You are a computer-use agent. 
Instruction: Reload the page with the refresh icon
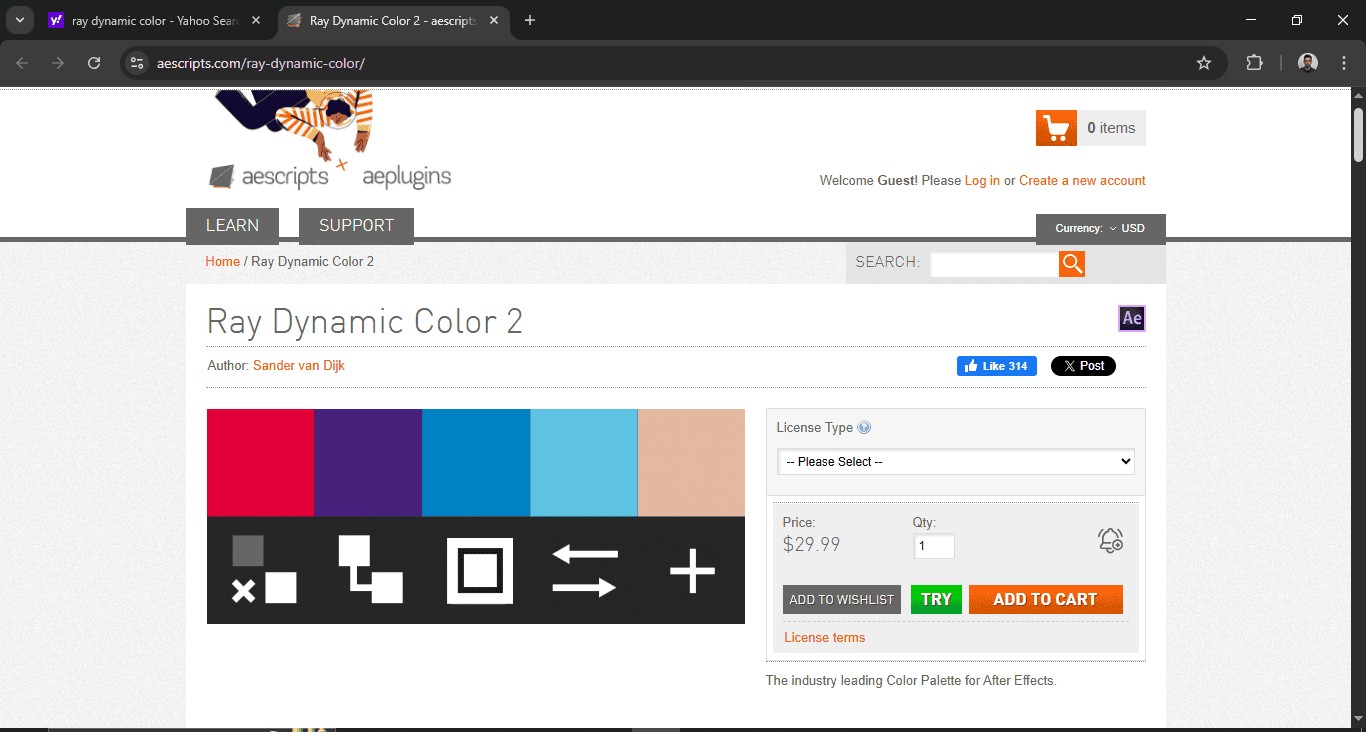pyautogui.click(x=94, y=63)
